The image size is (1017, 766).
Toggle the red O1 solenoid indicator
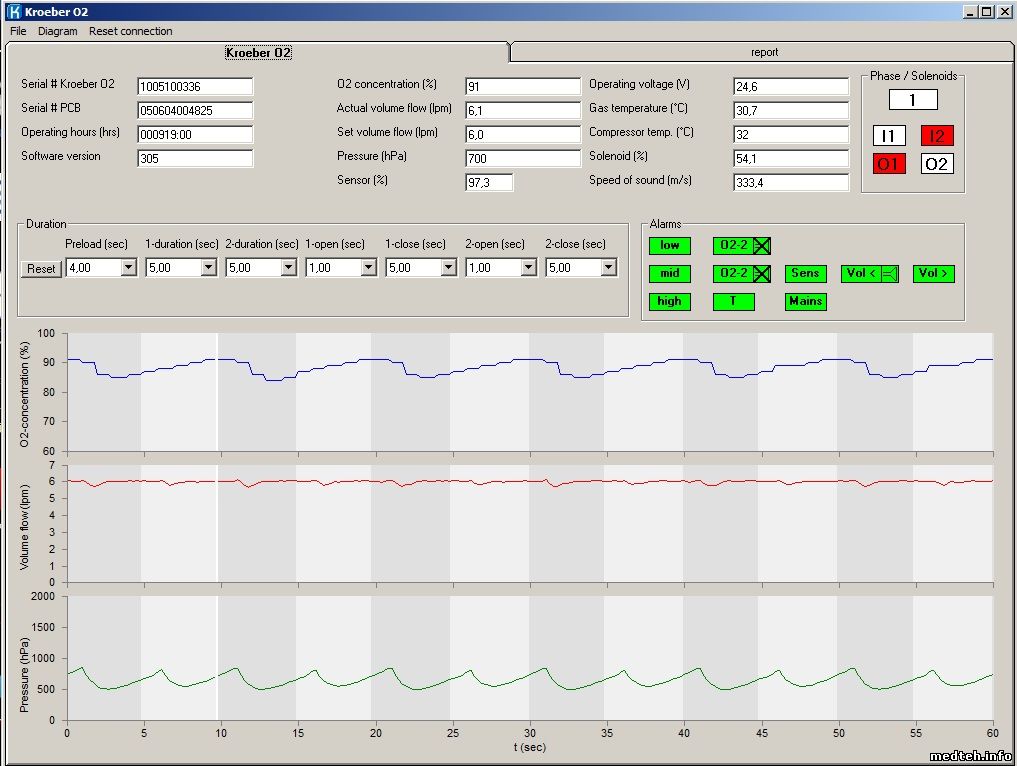pyautogui.click(x=889, y=164)
